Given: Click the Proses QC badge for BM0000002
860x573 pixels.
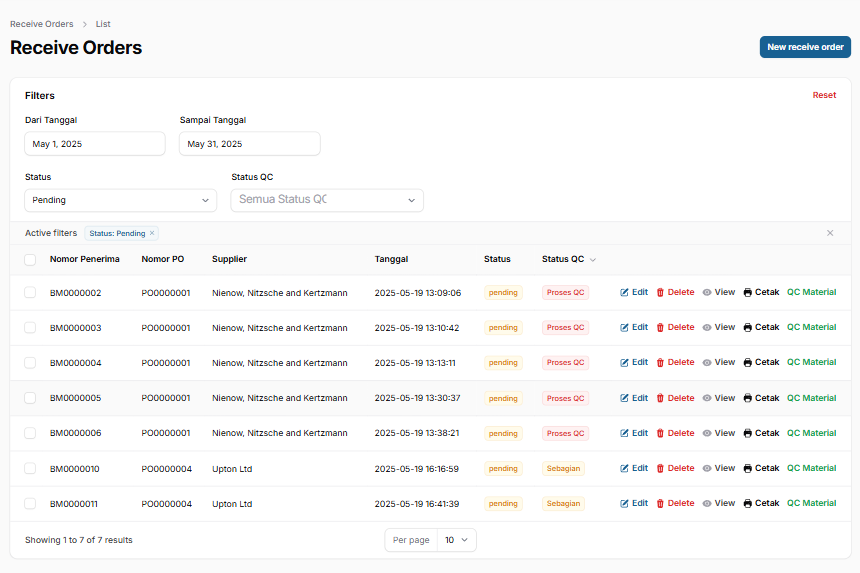Looking at the screenshot, I should coord(565,292).
